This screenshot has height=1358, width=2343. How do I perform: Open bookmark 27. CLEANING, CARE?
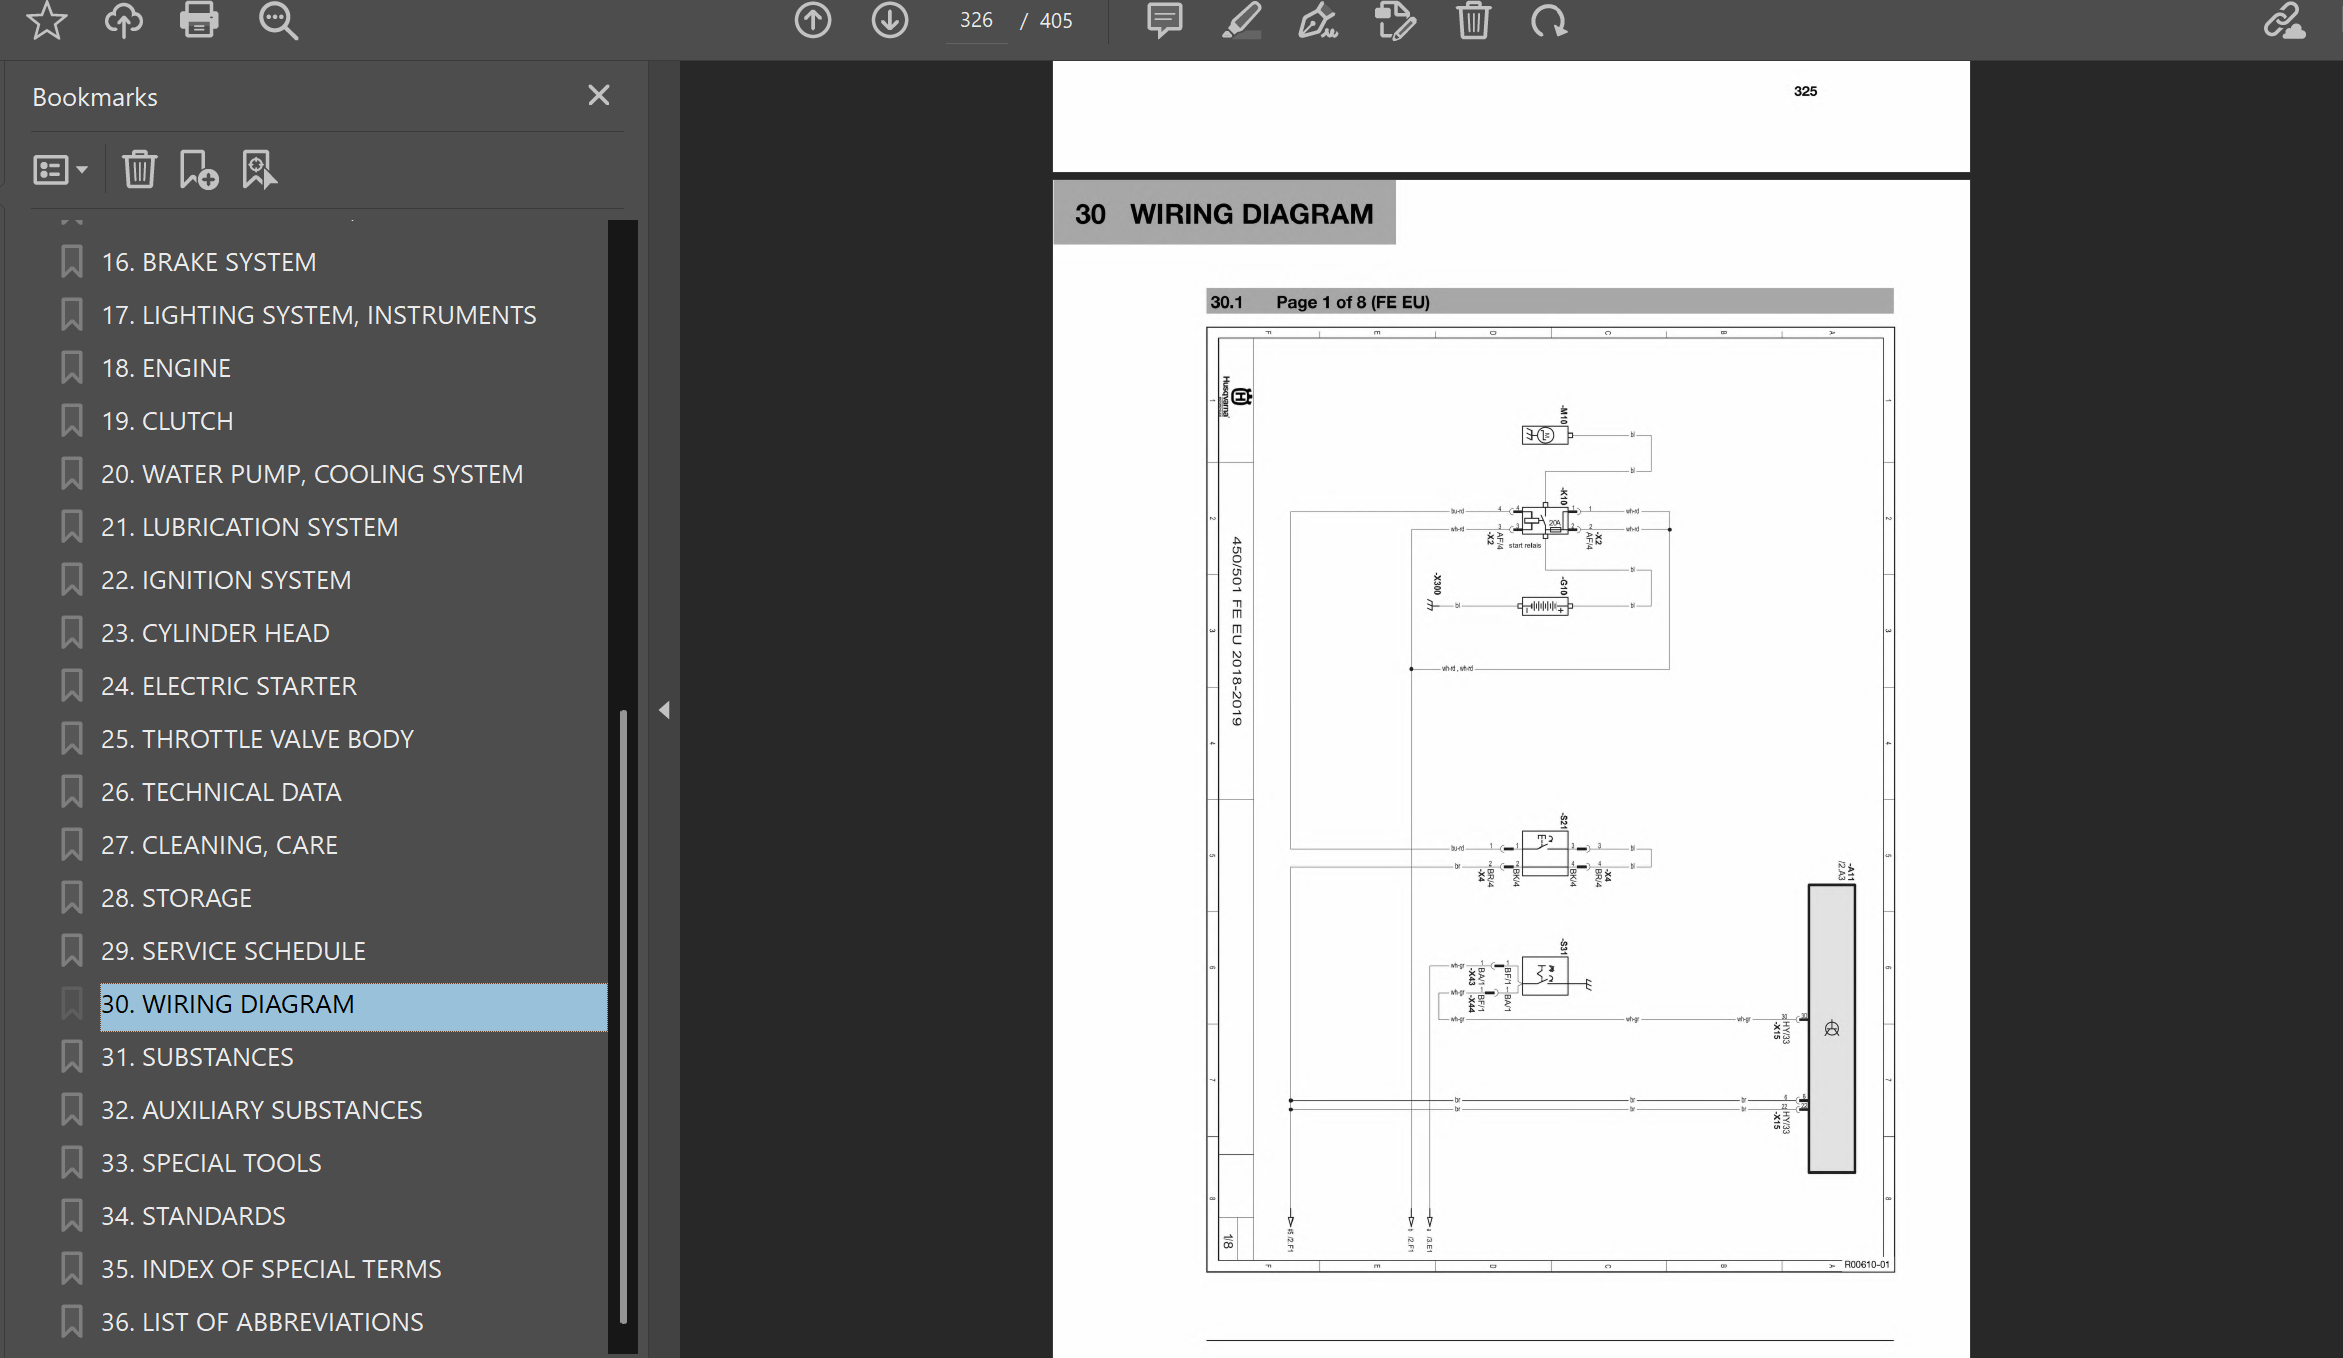click(x=219, y=845)
